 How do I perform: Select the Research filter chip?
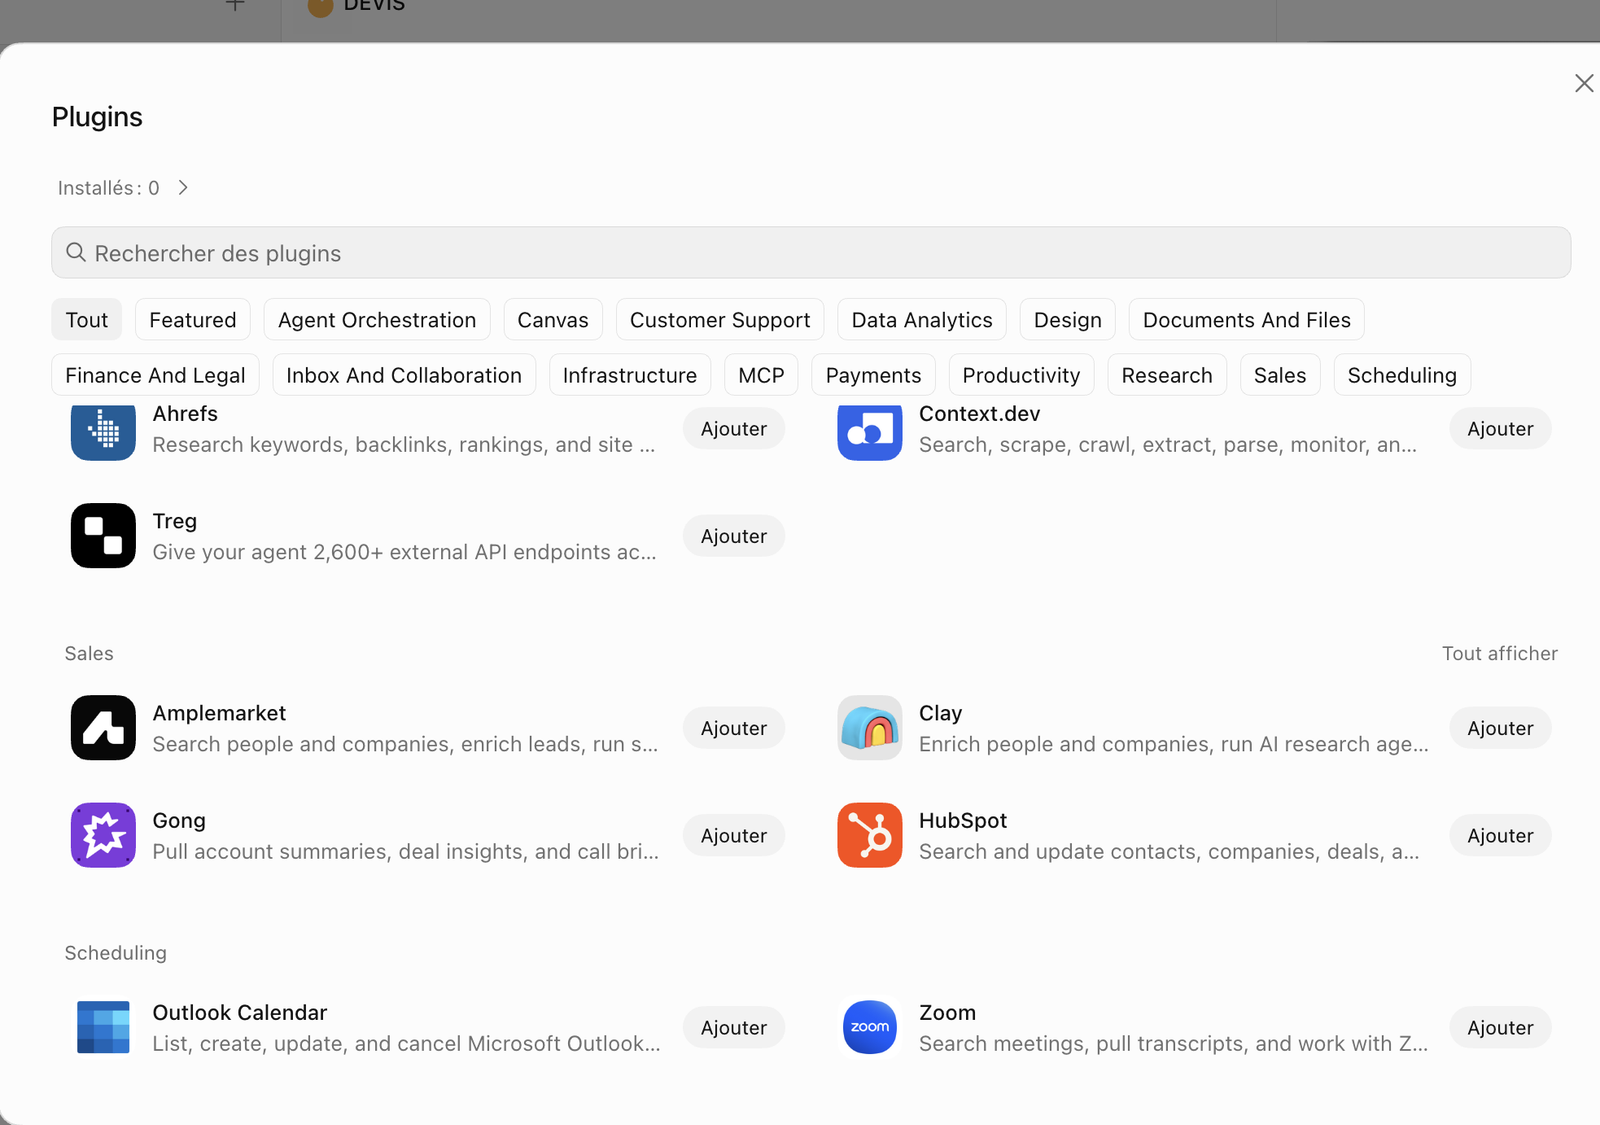point(1167,375)
